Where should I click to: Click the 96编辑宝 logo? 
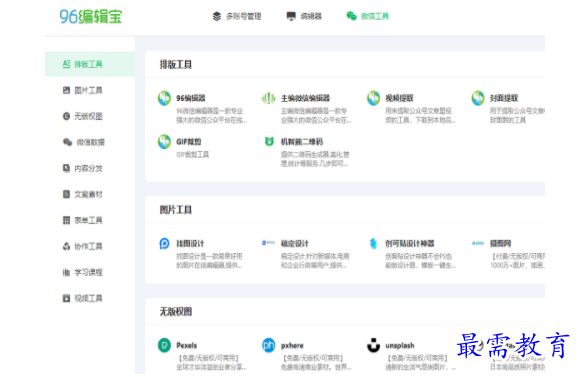(91, 17)
